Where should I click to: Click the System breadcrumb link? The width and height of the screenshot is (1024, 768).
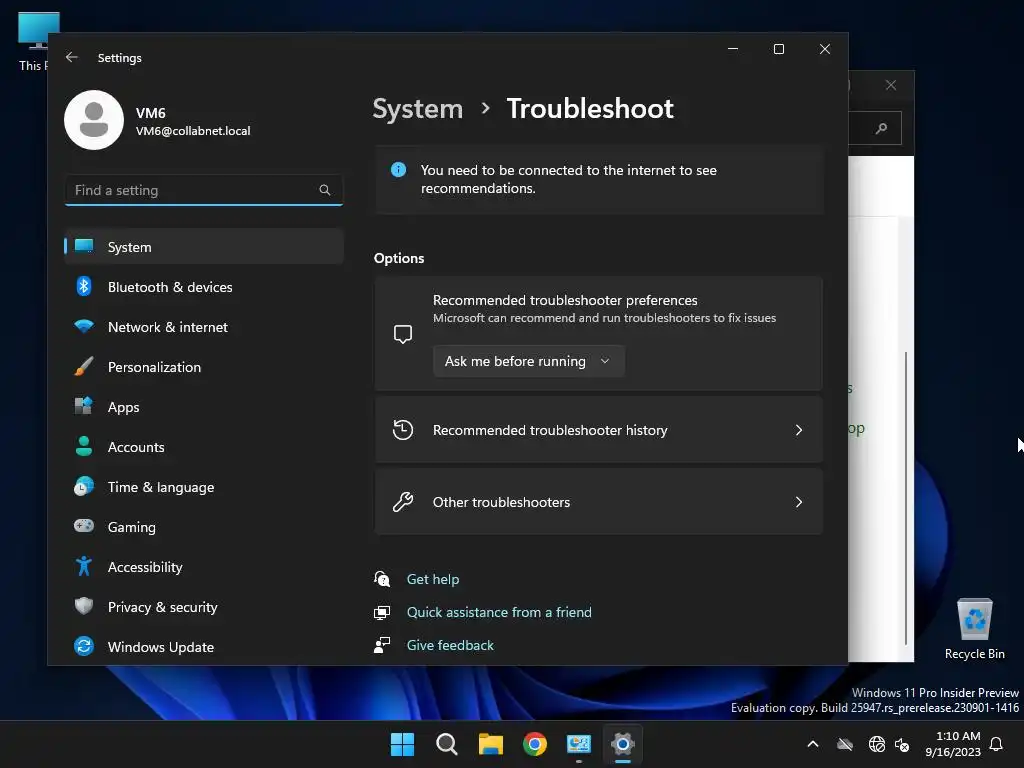point(417,108)
